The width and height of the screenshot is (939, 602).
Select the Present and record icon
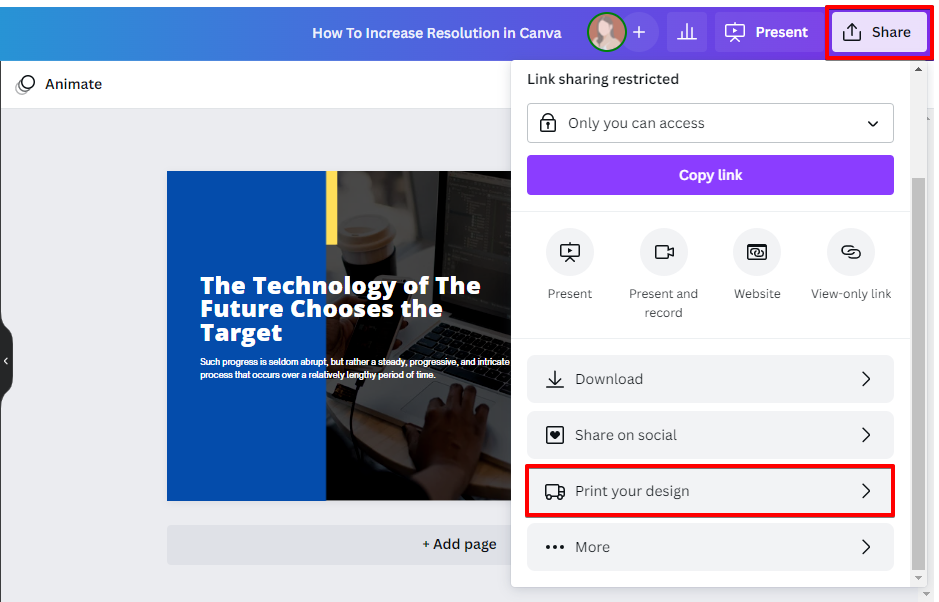pos(663,252)
